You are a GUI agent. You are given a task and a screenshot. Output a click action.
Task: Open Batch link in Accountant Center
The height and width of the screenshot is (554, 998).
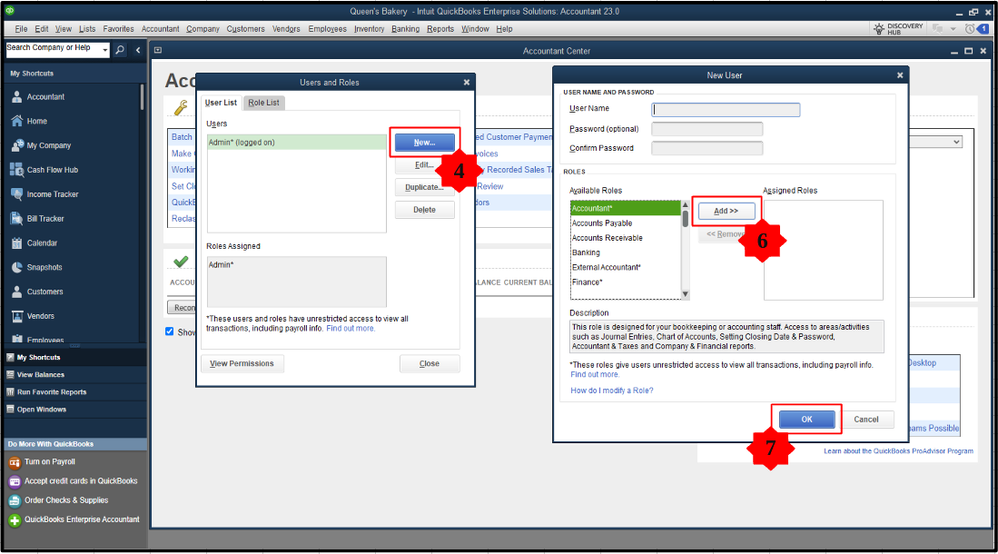(x=181, y=137)
